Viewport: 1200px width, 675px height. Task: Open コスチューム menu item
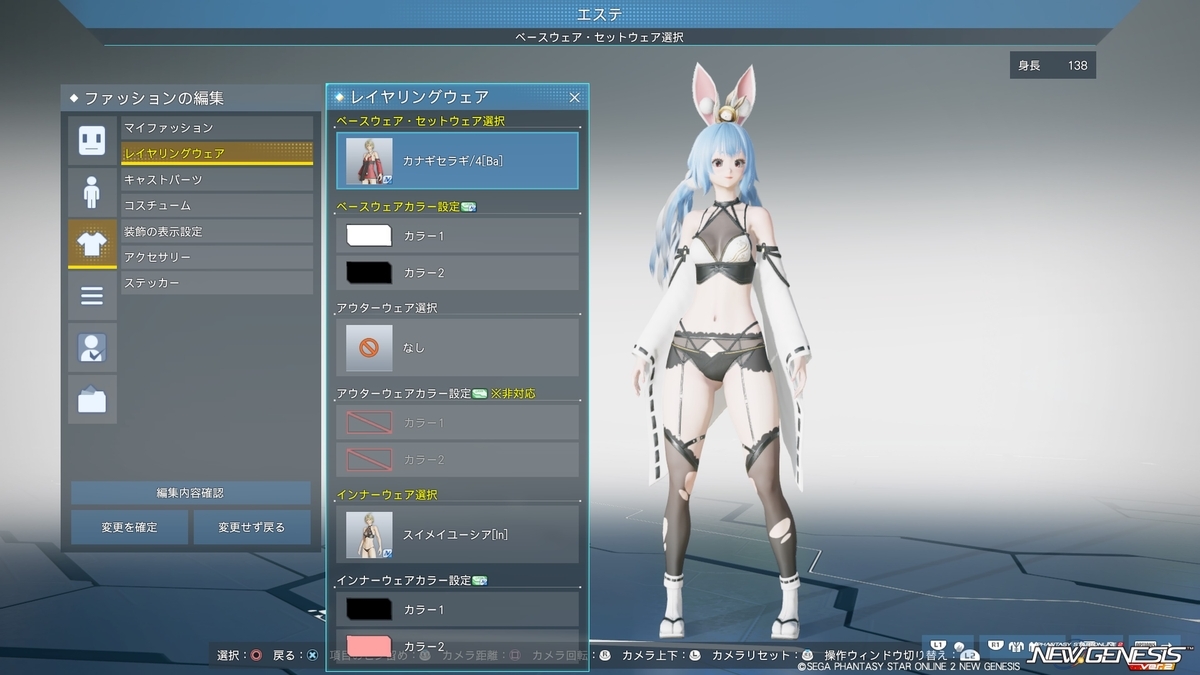[x=217, y=206]
